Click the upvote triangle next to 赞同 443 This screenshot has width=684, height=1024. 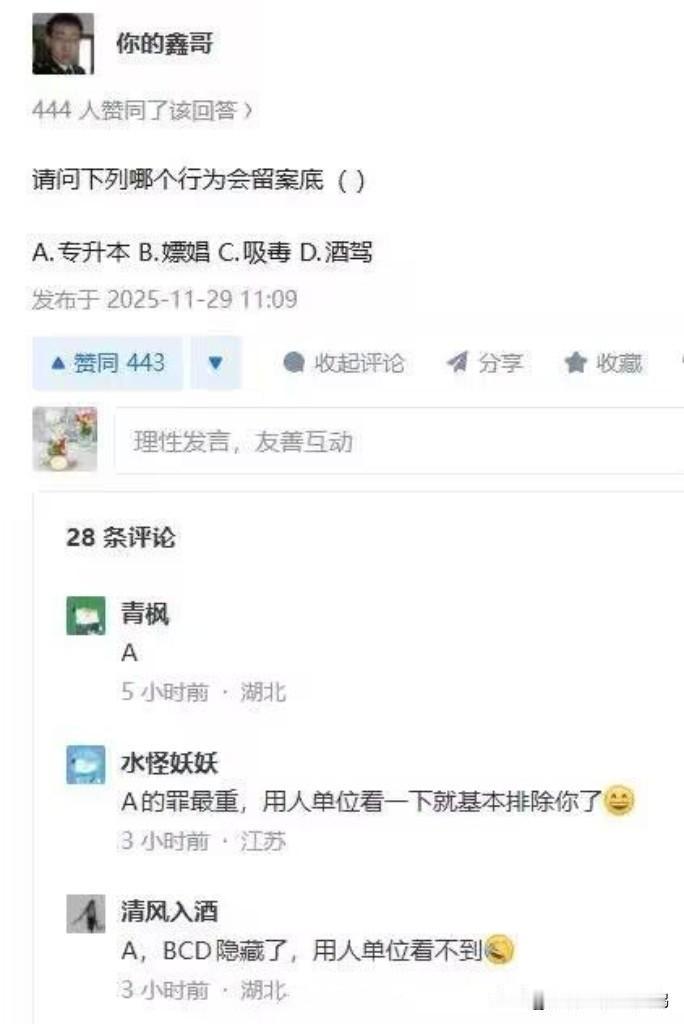pos(57,363)
